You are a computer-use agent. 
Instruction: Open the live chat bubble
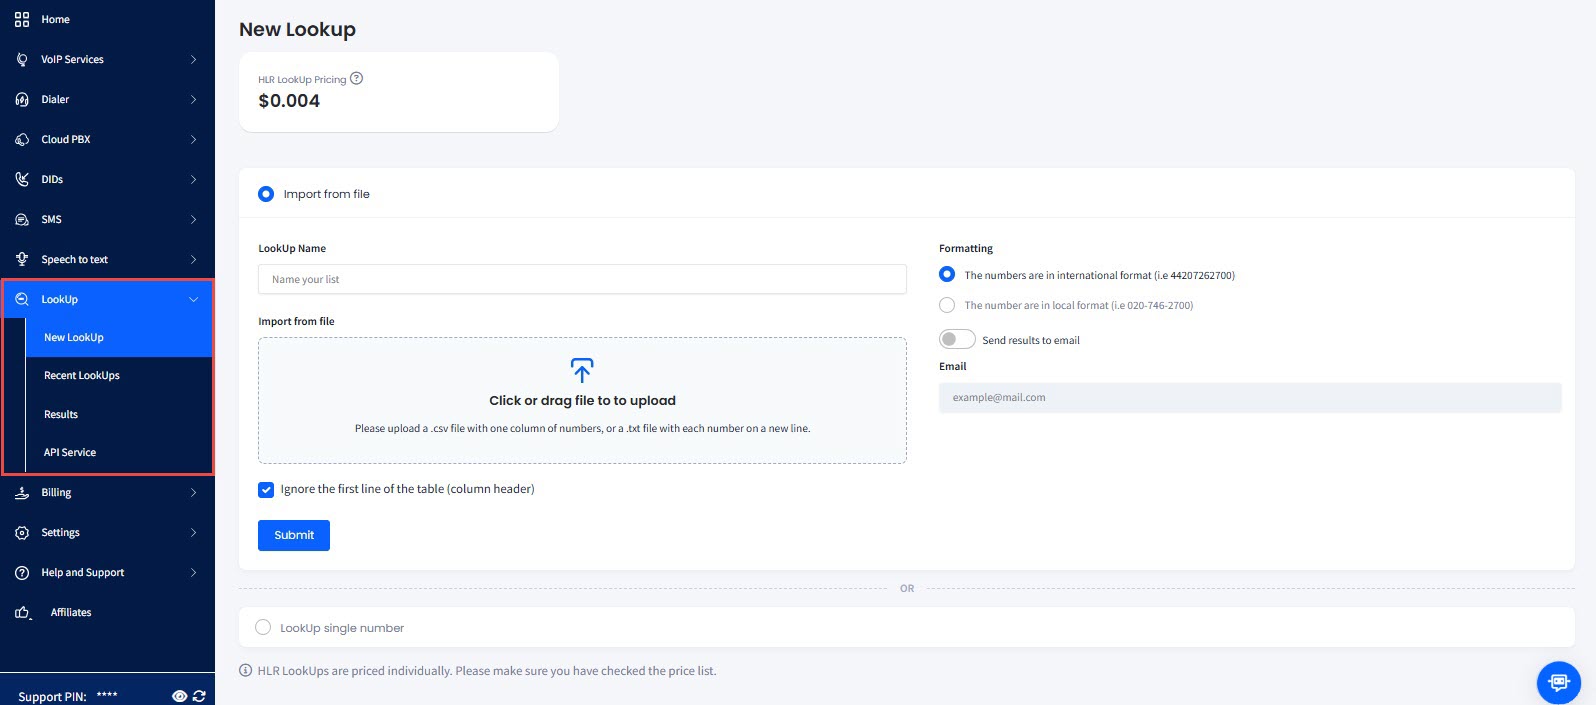pos(1558,683)
